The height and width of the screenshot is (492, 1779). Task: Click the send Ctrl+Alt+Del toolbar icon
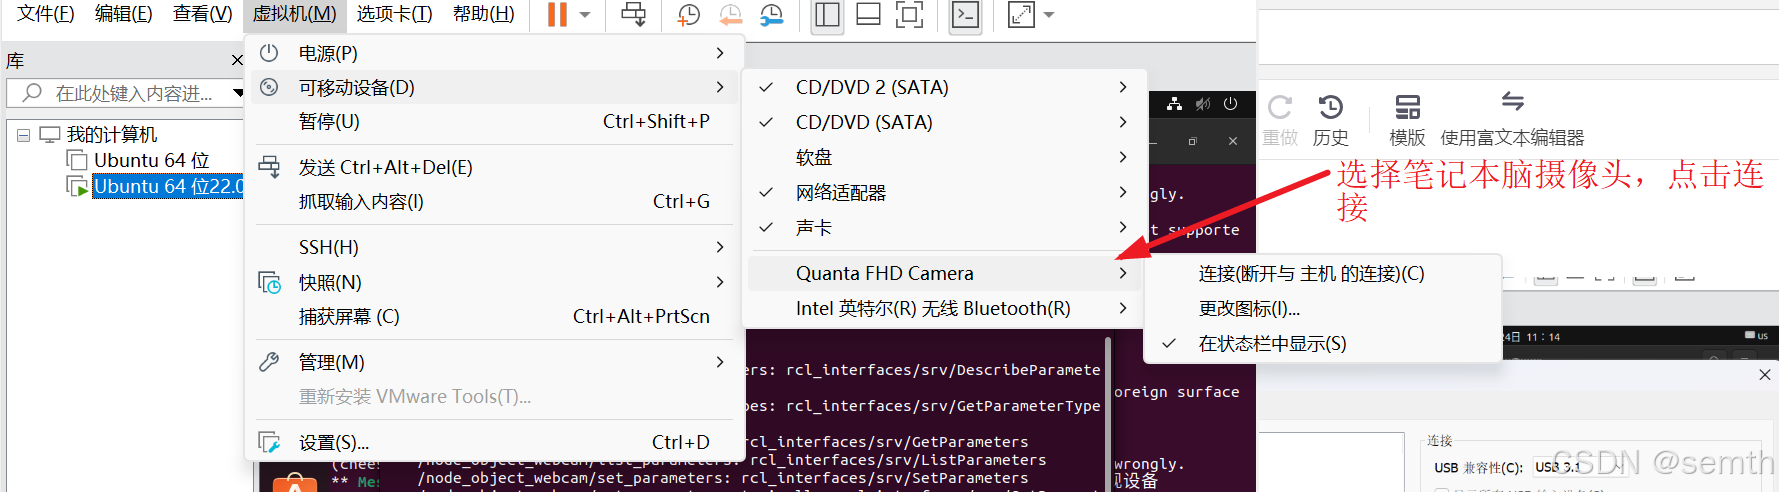633,14
